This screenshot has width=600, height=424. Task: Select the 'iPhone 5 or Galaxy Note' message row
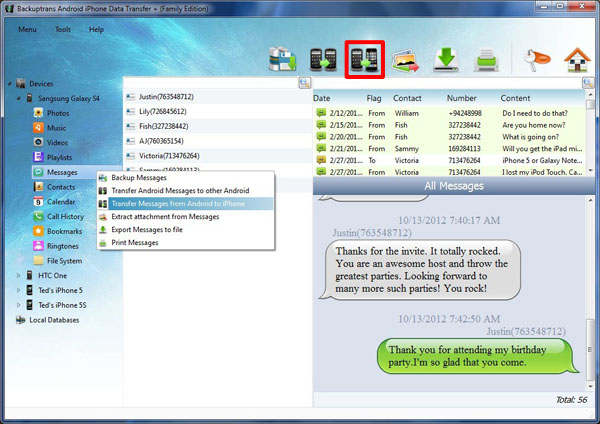(449, 160)
